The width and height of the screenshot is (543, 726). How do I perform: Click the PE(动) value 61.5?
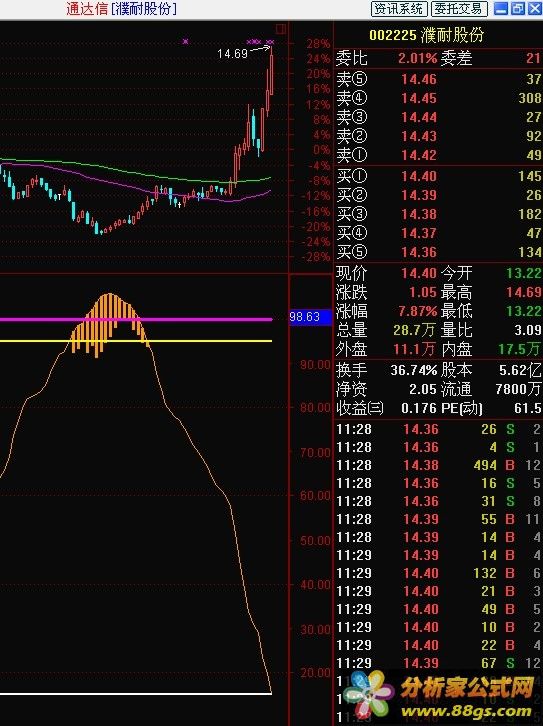pyautogui.click(x=527, y=408)
